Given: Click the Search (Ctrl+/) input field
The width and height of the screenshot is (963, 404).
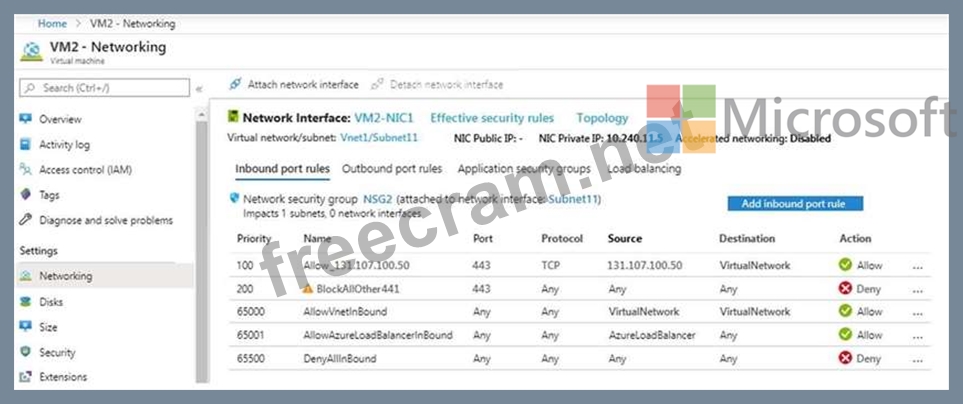Looking at the screenshot, I should tap(104, 88).
